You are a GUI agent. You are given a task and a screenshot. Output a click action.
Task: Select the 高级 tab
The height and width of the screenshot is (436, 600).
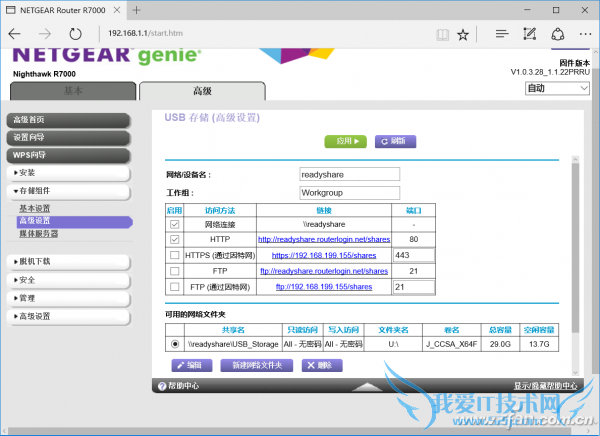(x=202, y=91)
